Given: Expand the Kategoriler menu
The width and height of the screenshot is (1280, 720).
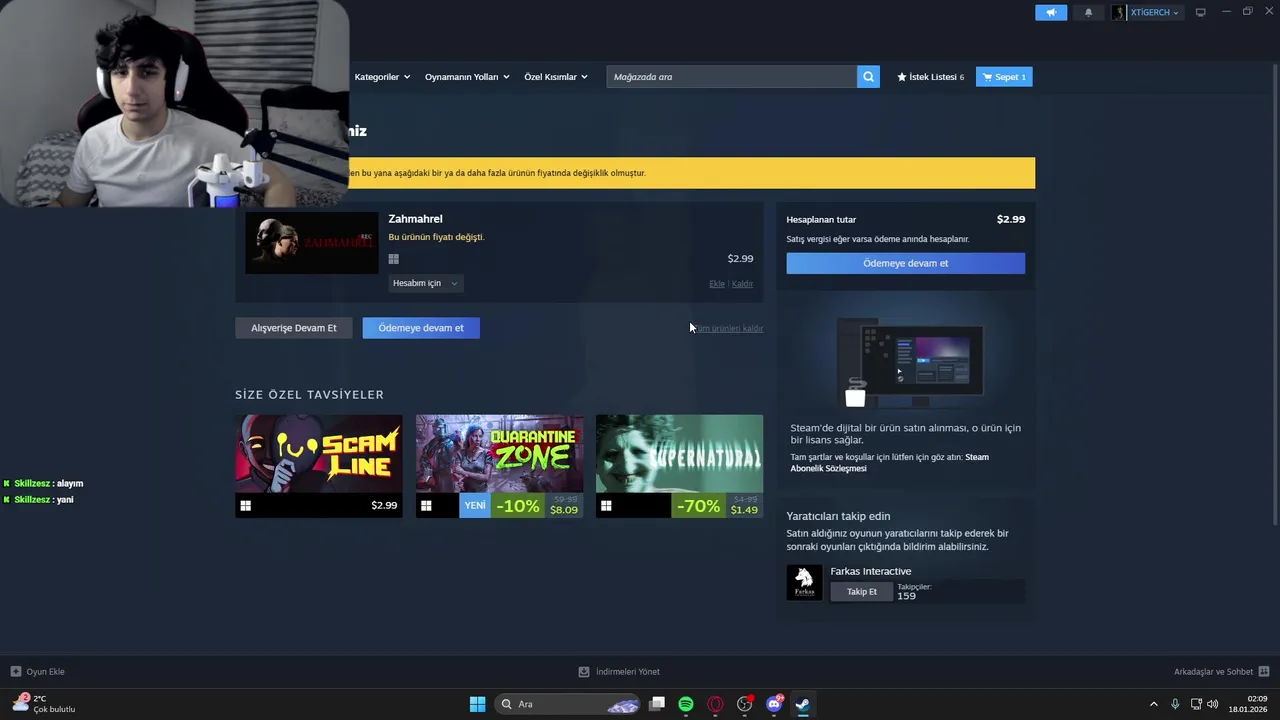Looking at the screenshot, I should click(382, 77).
